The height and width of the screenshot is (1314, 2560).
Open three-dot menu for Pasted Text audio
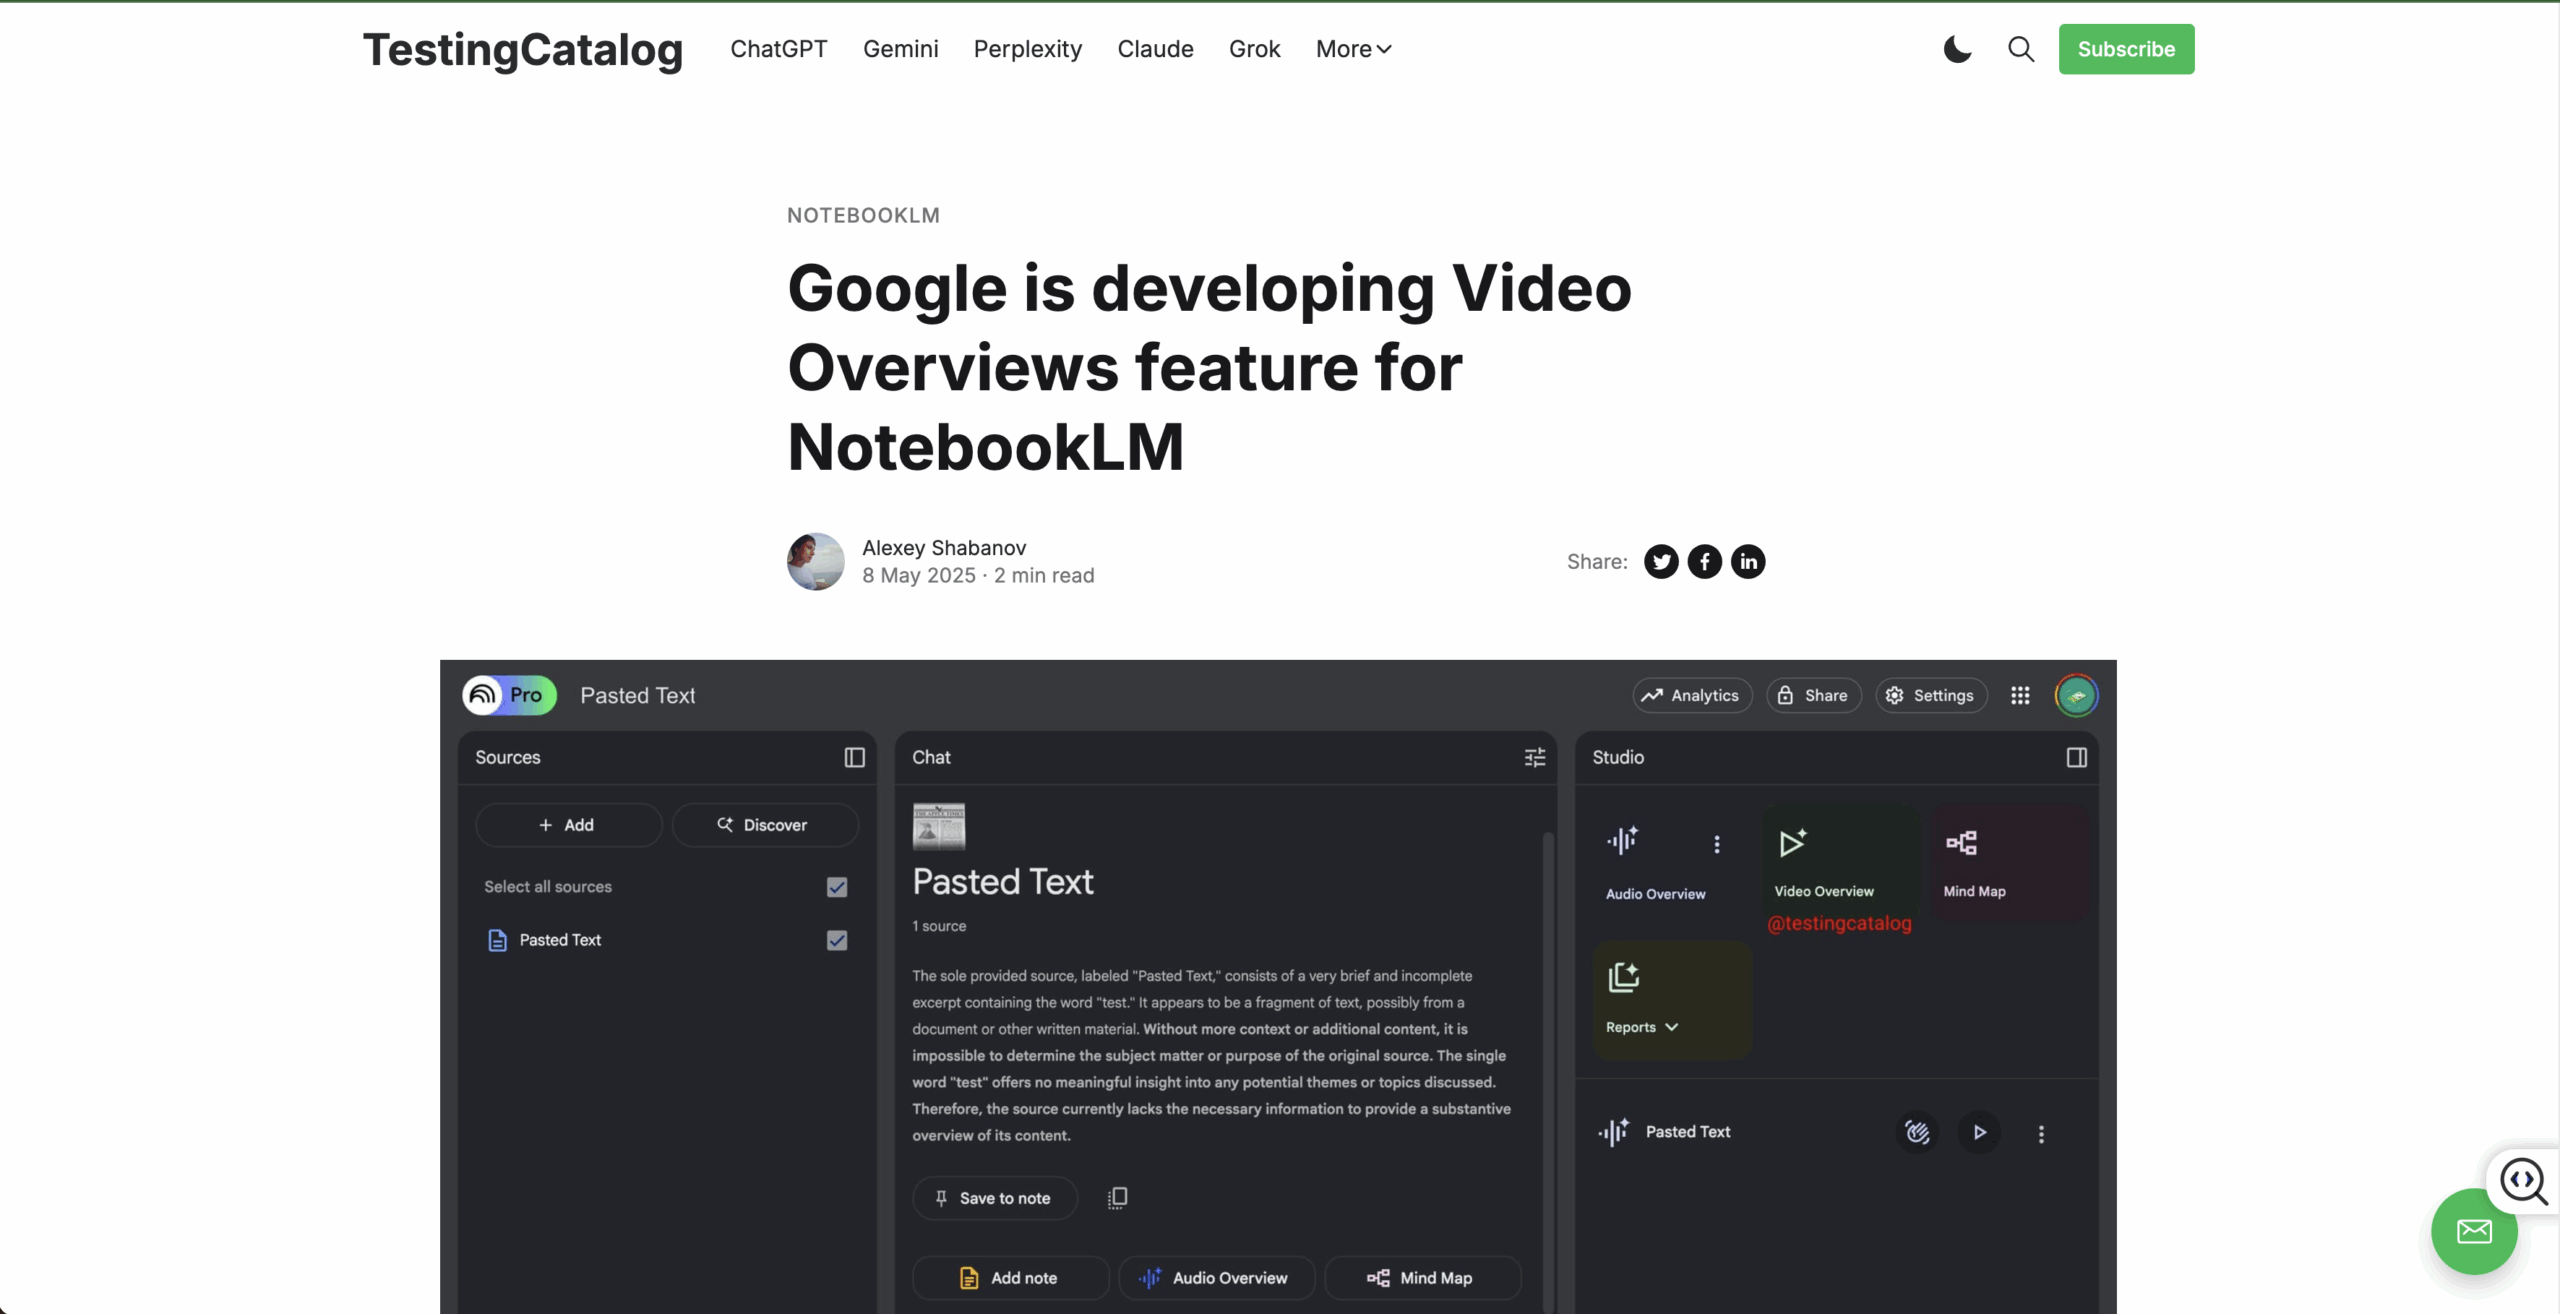click(x=2041, y=1133)
